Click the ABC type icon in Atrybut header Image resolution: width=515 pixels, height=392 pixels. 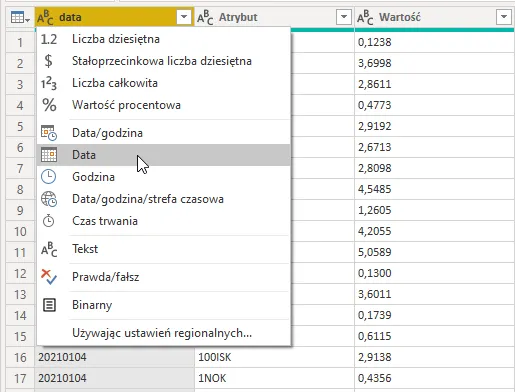click(x=205, y=17)
